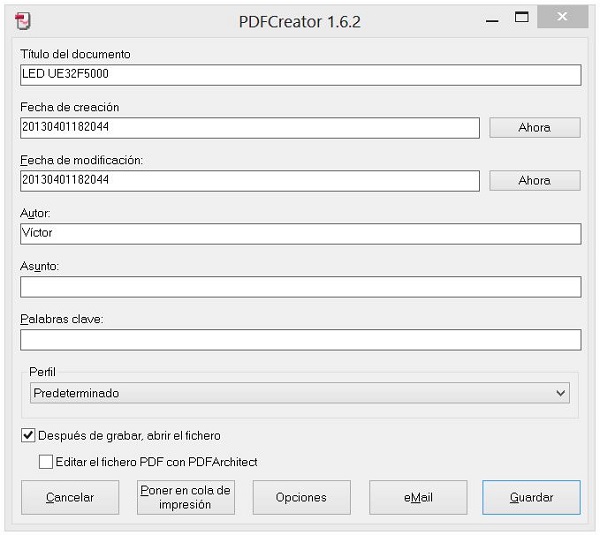This screenshot has width=600, height=535.
Task: Minimize the PDFCreator window
Action: (x=492, y=21)
